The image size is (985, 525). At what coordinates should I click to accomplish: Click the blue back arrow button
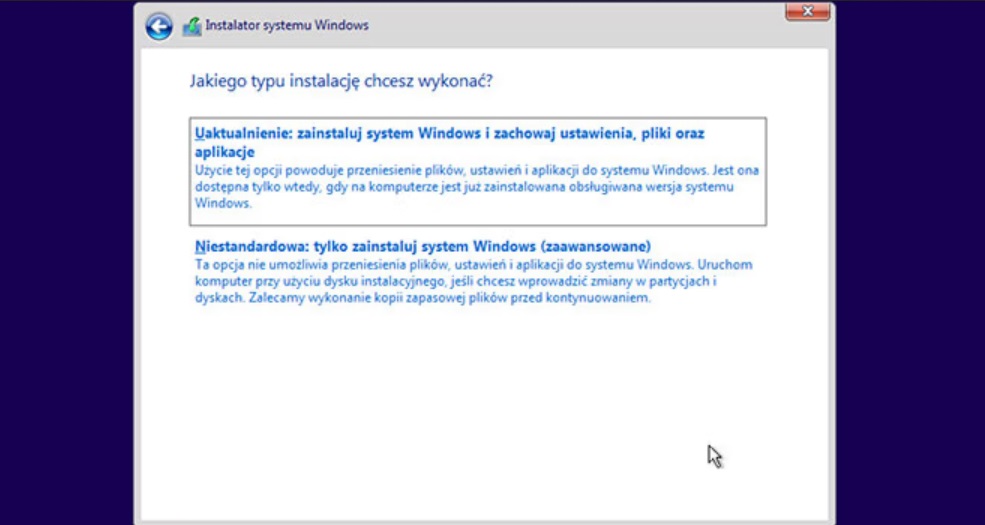click(x=159, y=26)
